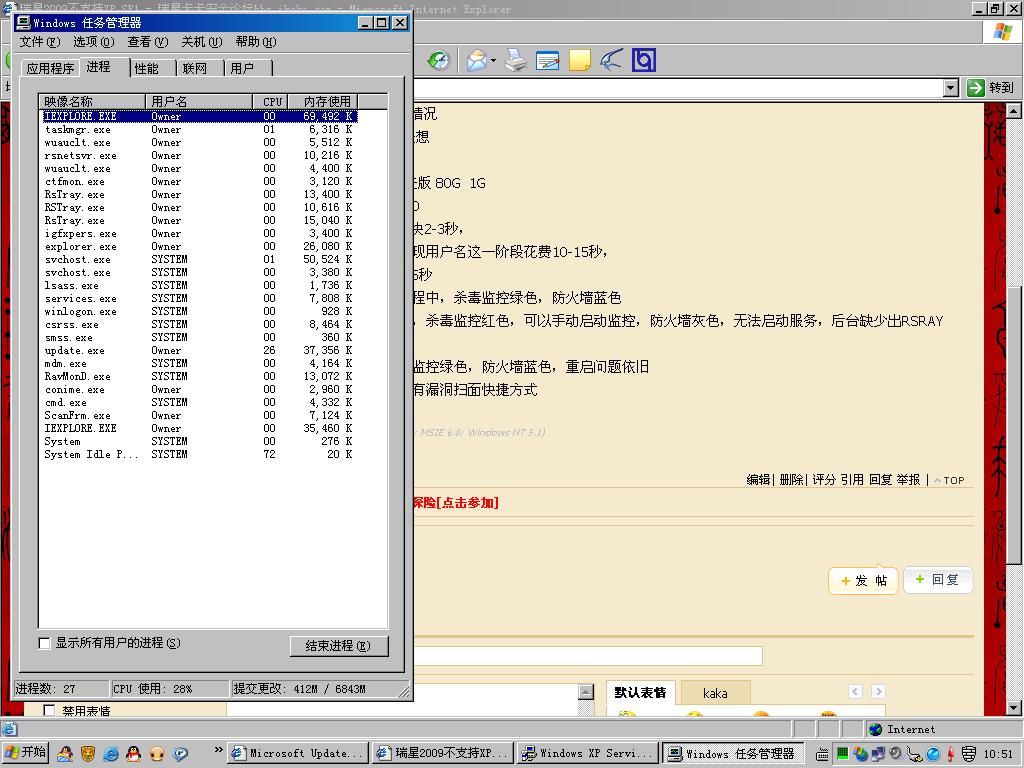Click the QQ penguin quick launch icon
This screenshot has width=1024, height=768.
click(133, 754)
